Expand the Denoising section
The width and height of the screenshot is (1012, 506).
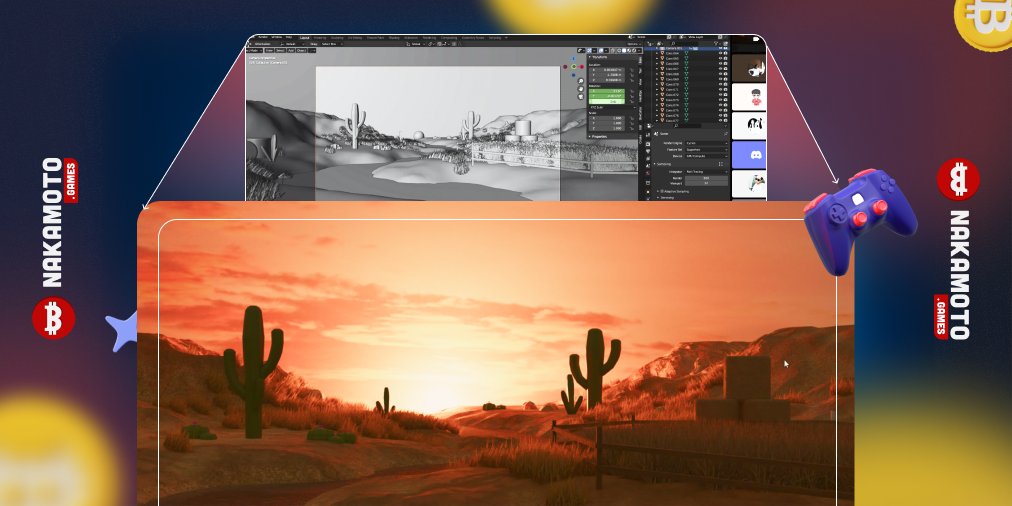pyautogui.click(x=667, y=197)
